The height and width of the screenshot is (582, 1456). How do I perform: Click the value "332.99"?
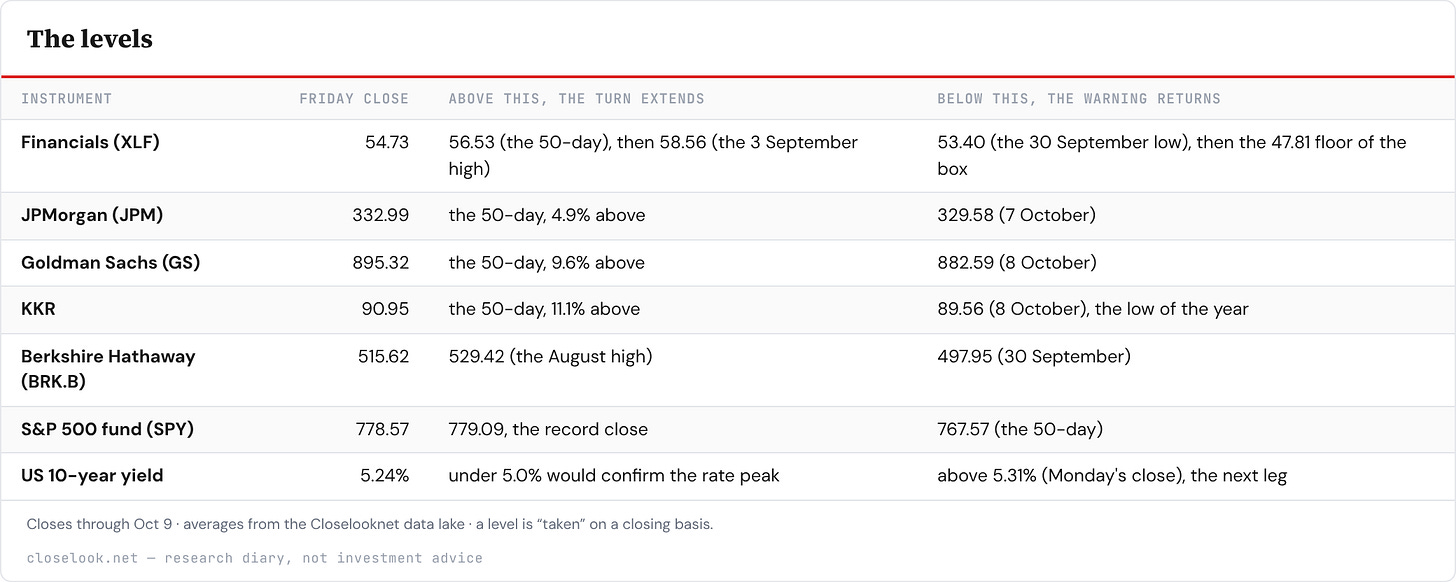click(381, 215)
